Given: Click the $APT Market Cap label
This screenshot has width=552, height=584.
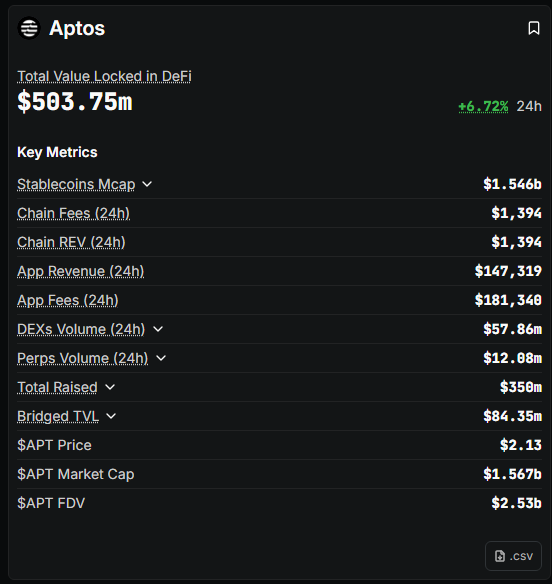Looking at the screenshot, I should coord(76,474).
